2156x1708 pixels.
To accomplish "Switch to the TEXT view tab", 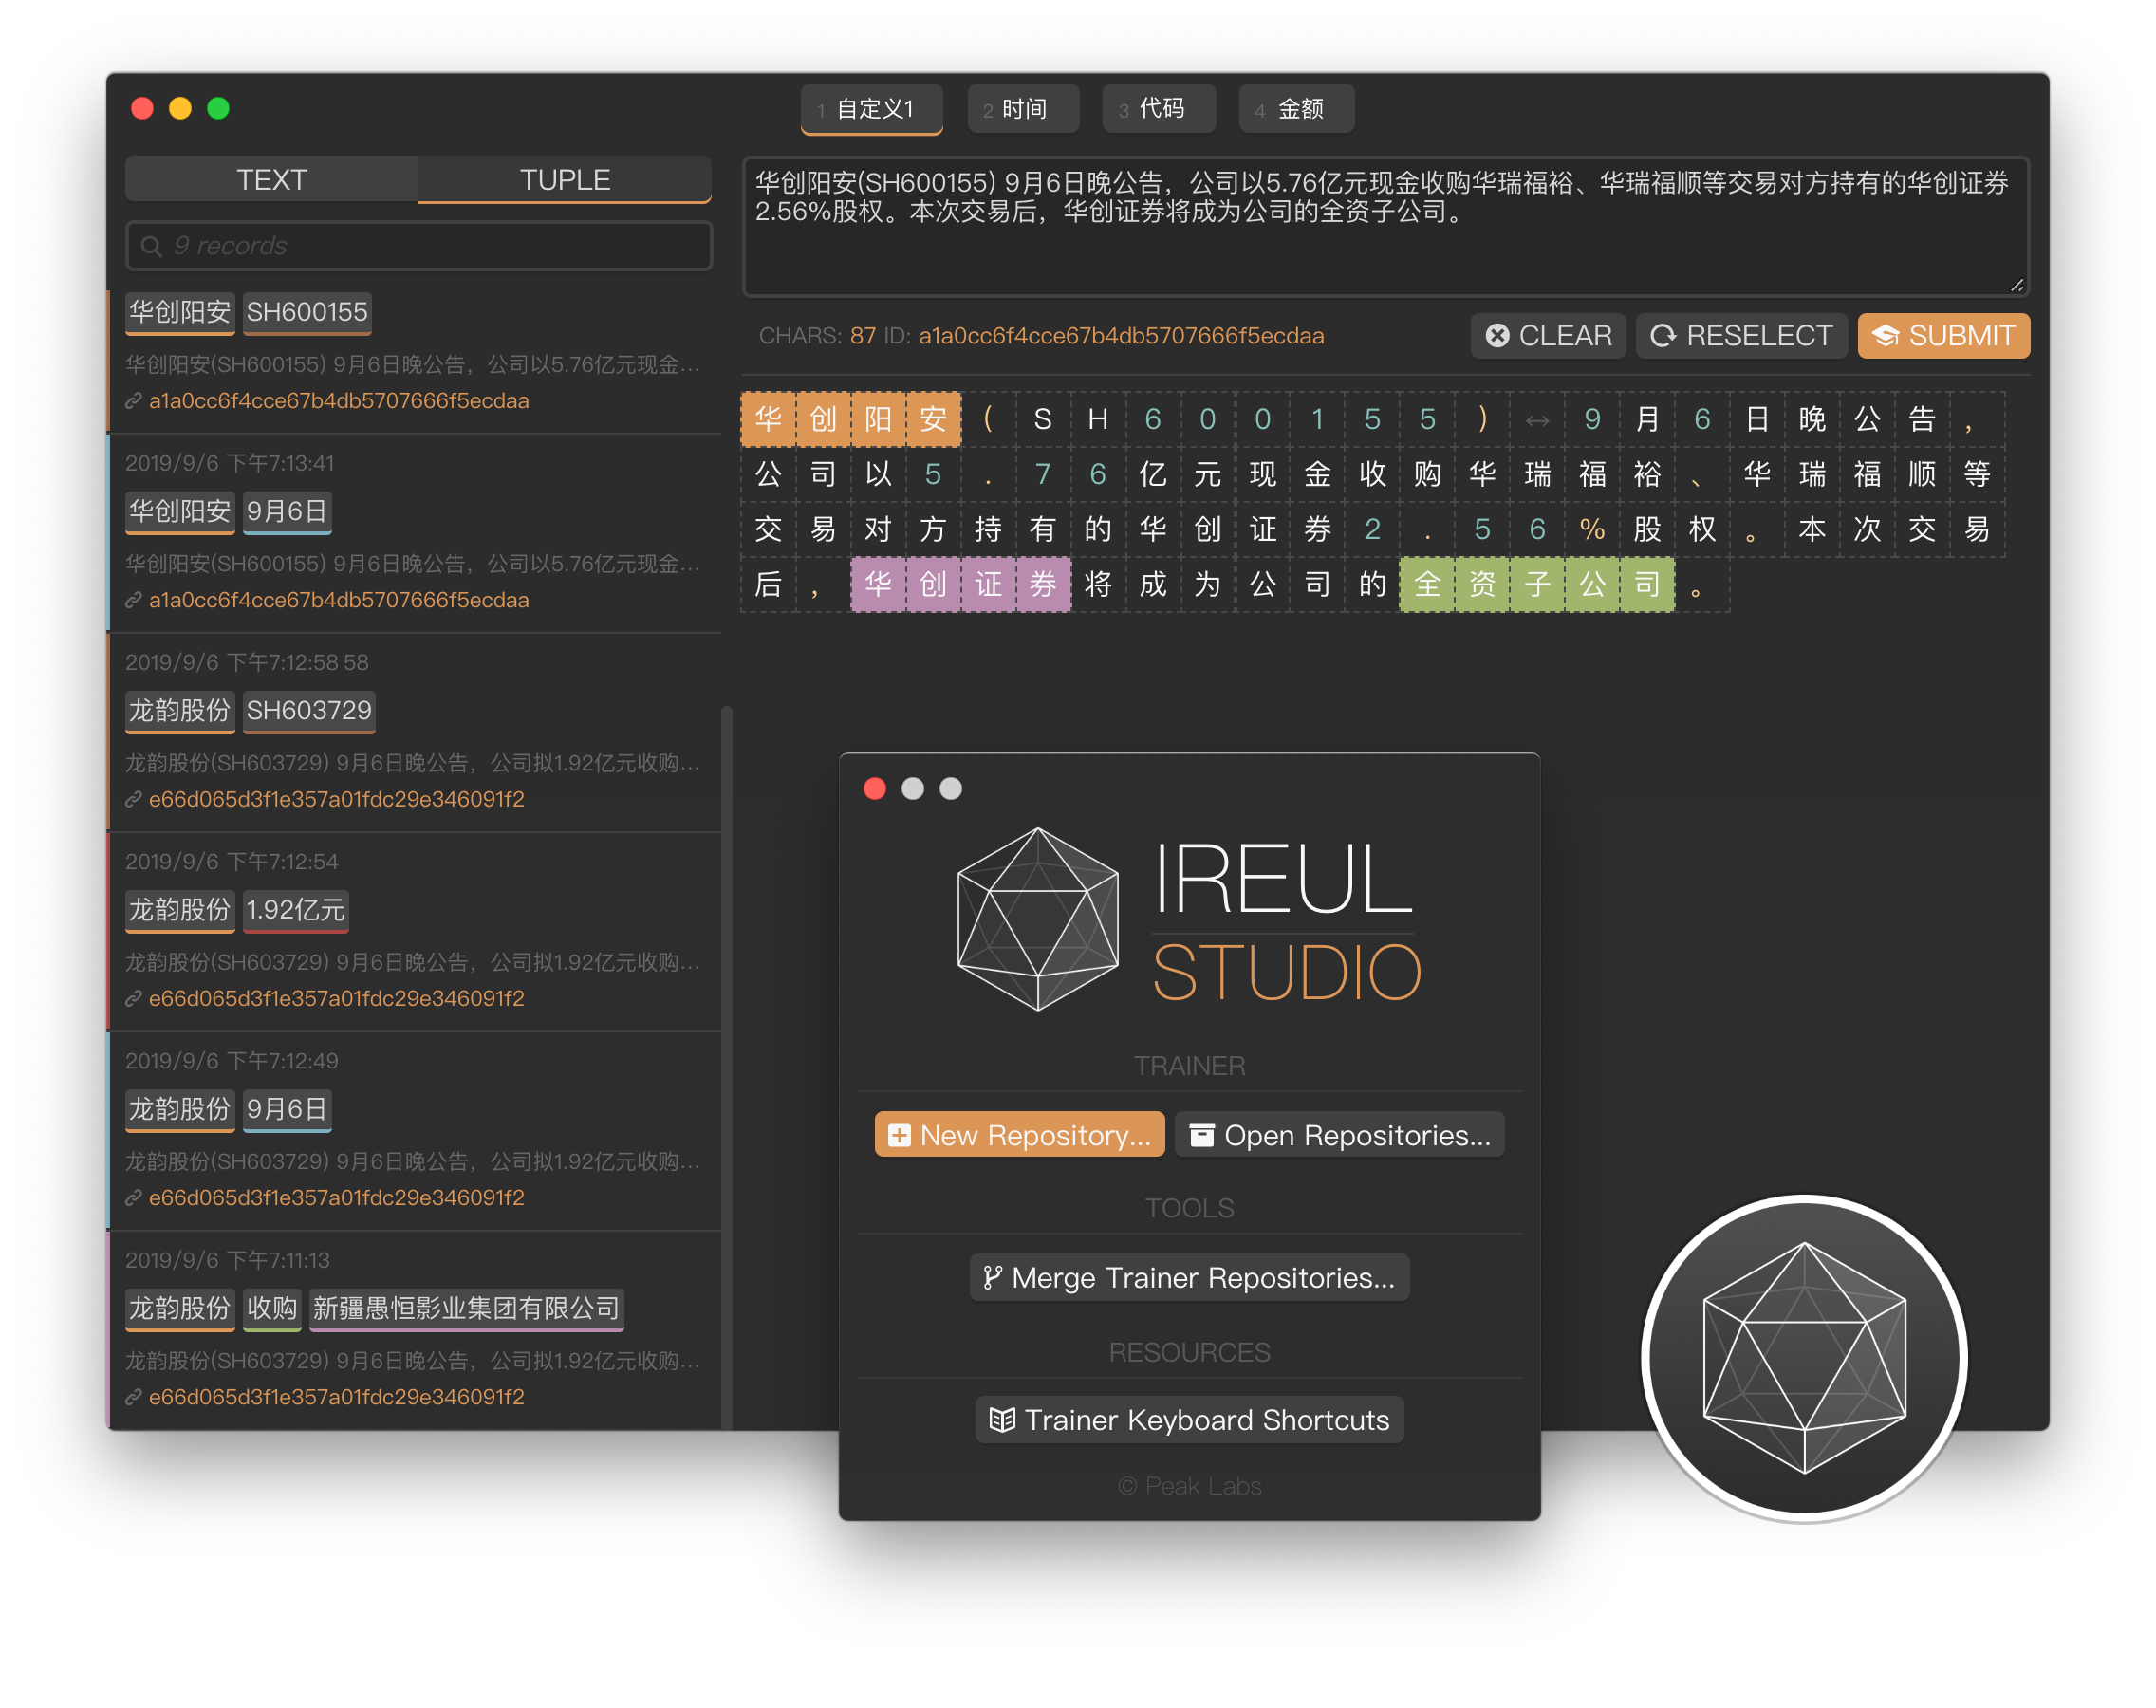I will point(271,178).
